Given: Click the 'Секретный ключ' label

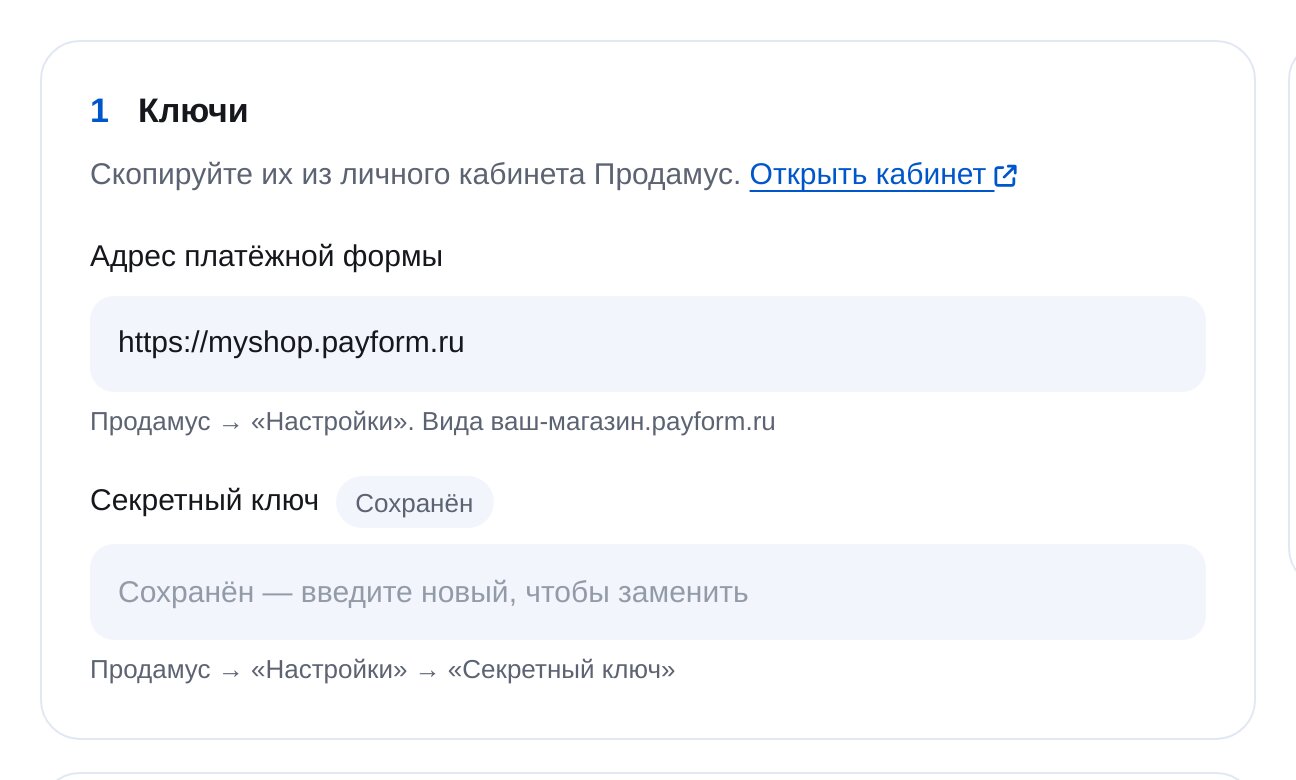Looking at the screenshot, I should [x=204, y=501].
